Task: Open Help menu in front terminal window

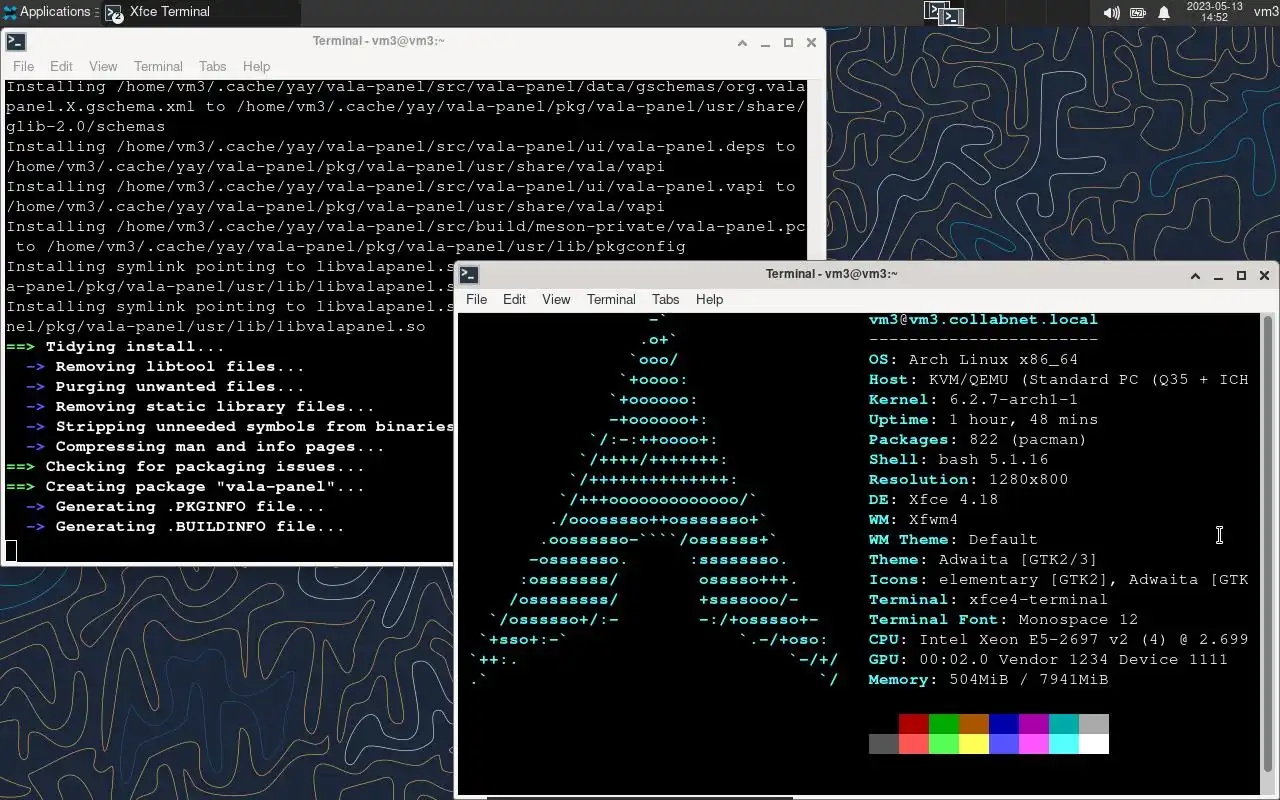Action: pos(709,299)
